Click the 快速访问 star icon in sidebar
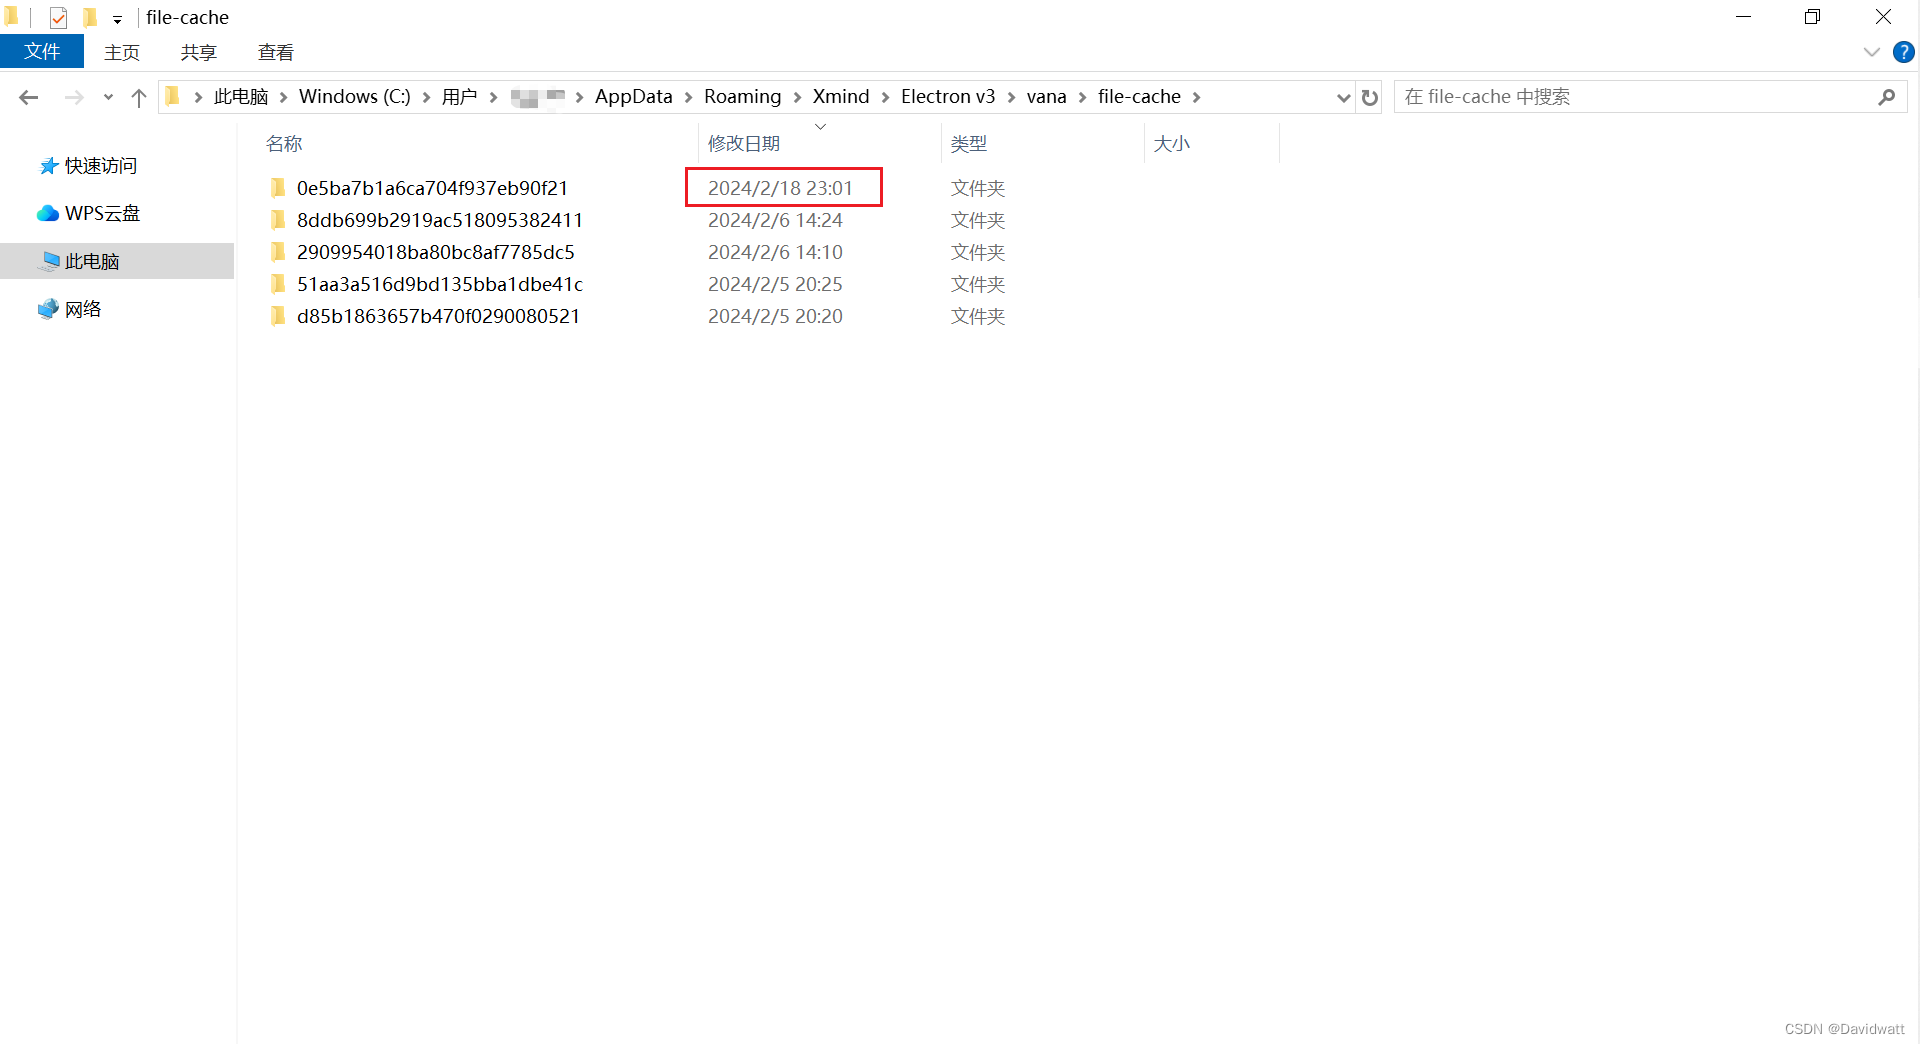Screen dimensions: 1920x1044 coord(48,166)
